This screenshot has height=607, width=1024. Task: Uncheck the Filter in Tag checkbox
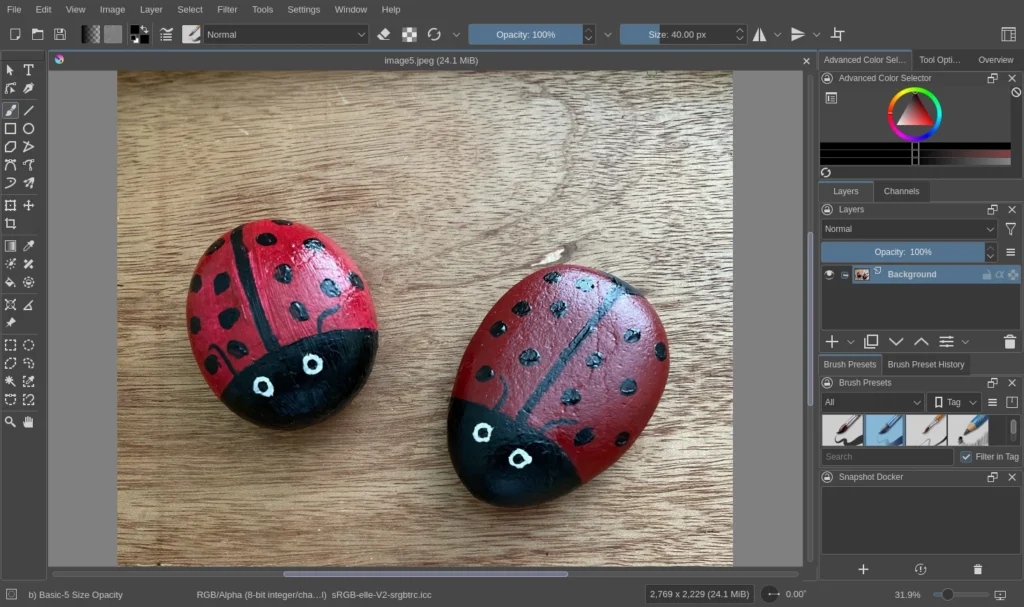pos(966,457)
